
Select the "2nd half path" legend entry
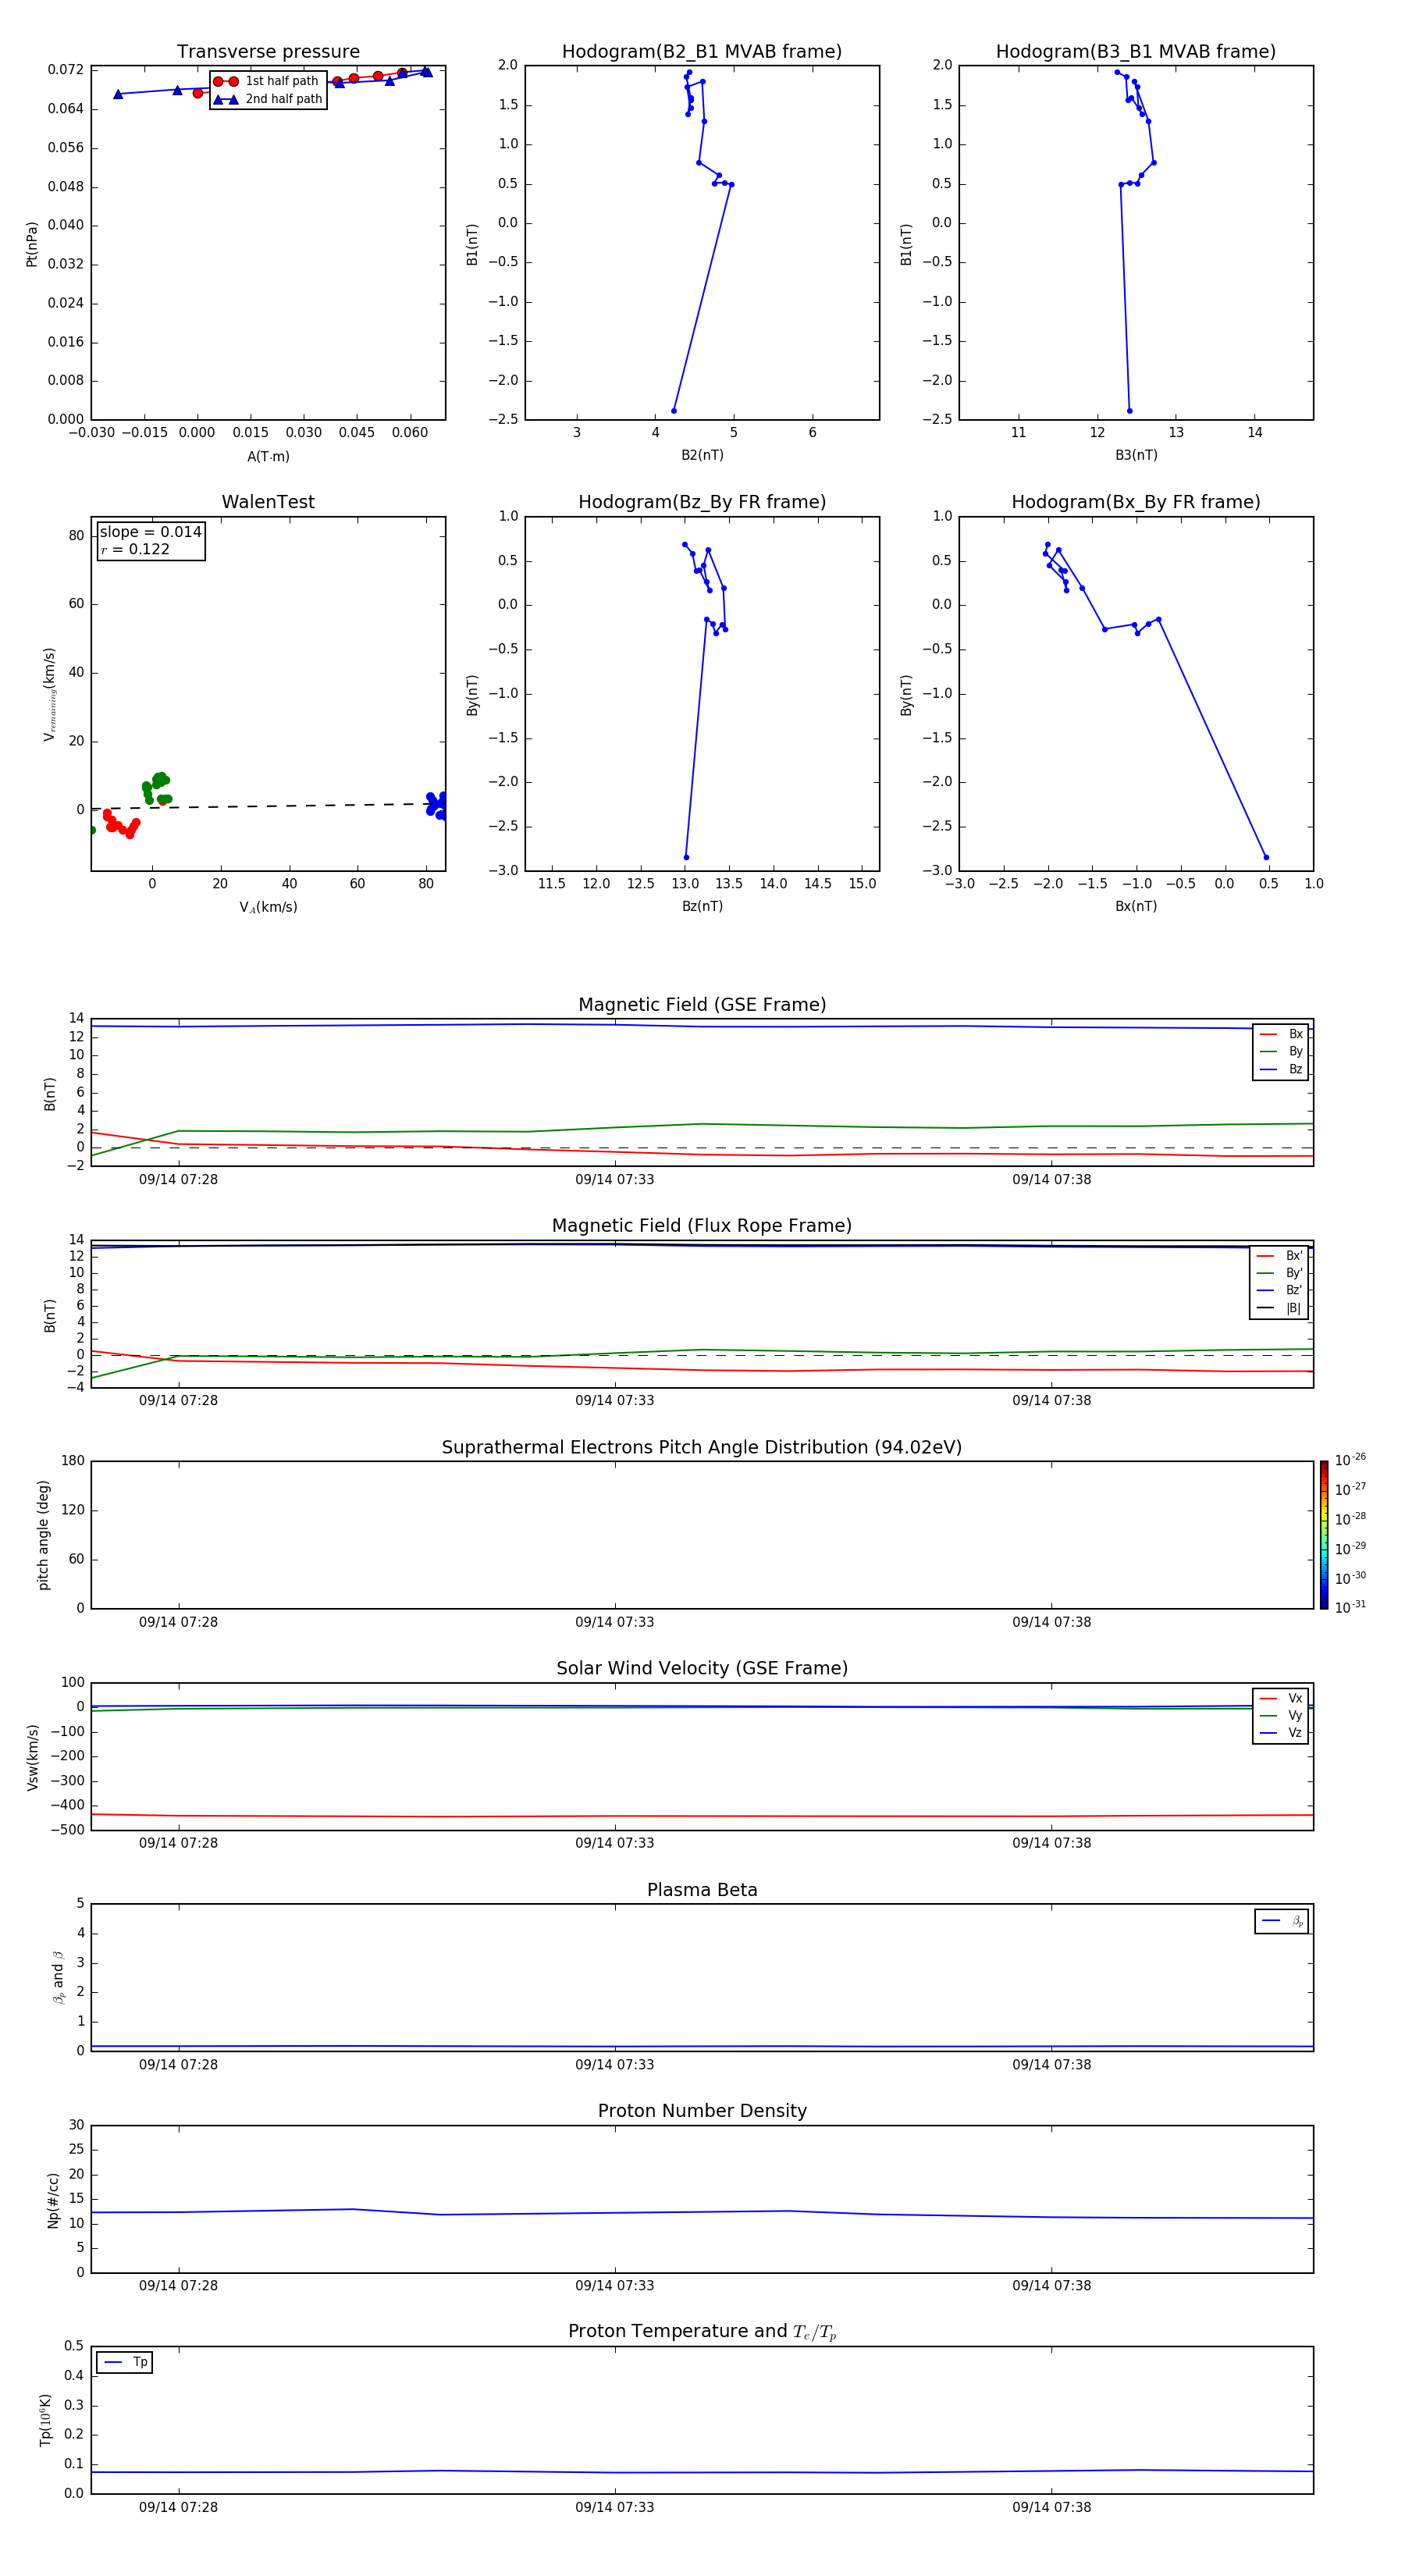point(267,99)
